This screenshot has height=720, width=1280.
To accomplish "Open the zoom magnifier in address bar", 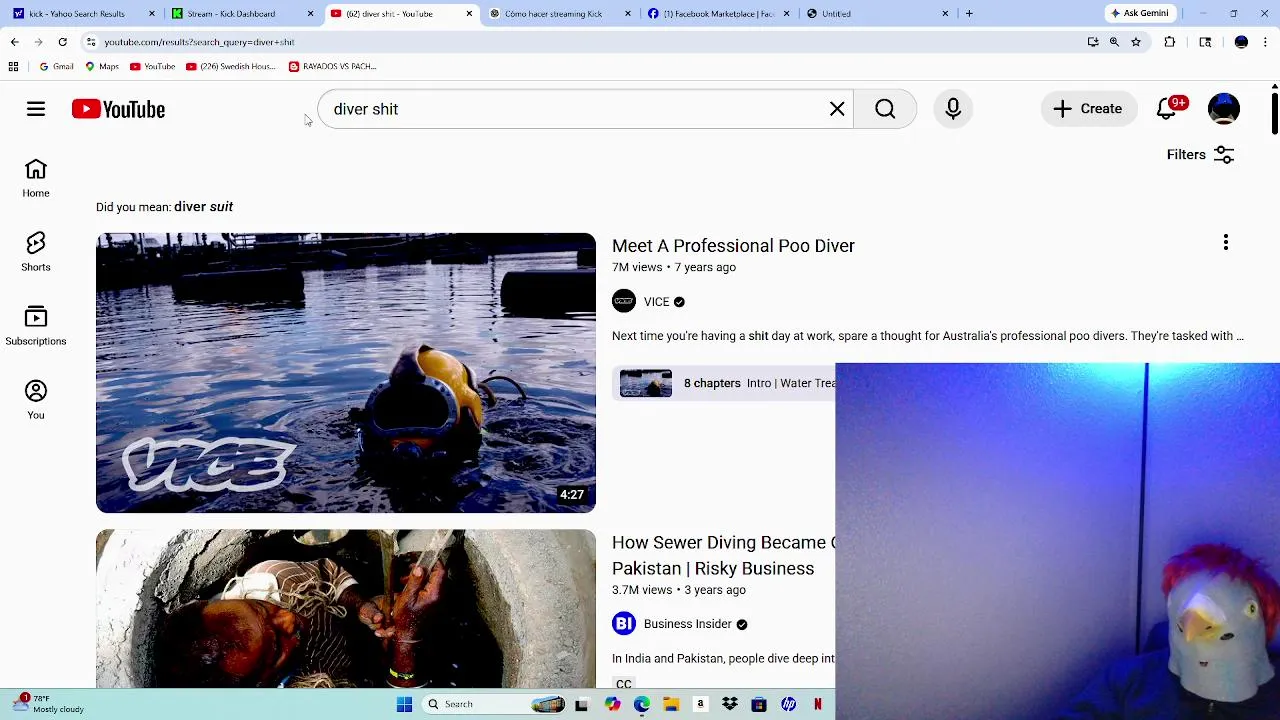I will 1114,42.
